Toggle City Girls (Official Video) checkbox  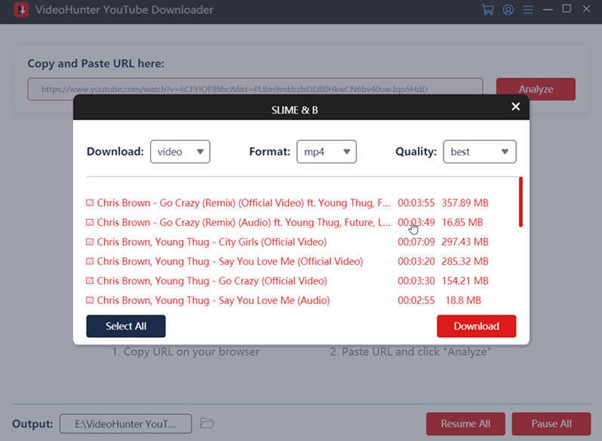pyautogui.click(x=90, y=242)
